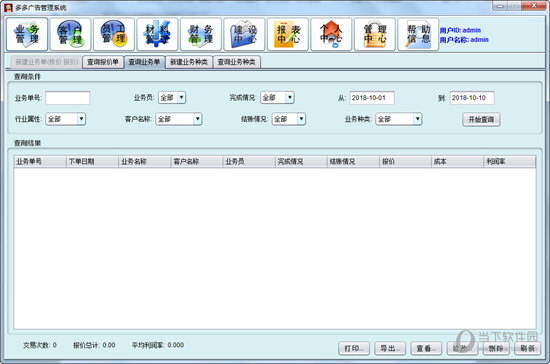Click the start date field 2018-10-01

coord(372,98)
